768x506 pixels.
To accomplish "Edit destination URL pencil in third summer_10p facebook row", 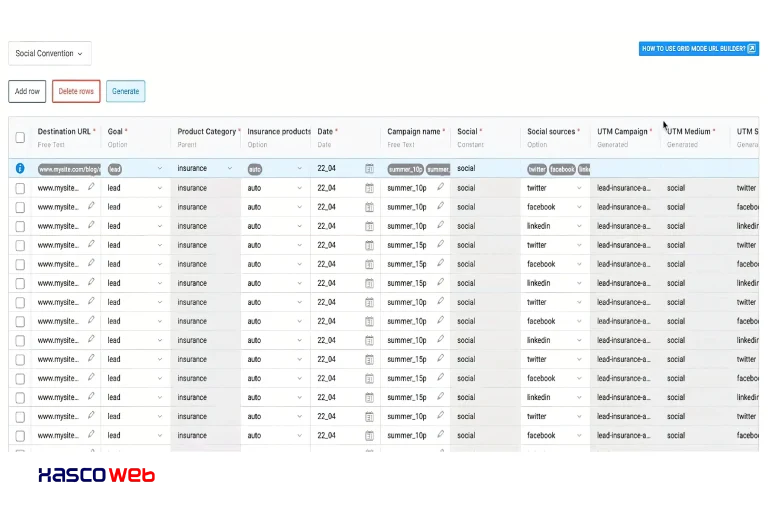I will (x=91, y=434).
